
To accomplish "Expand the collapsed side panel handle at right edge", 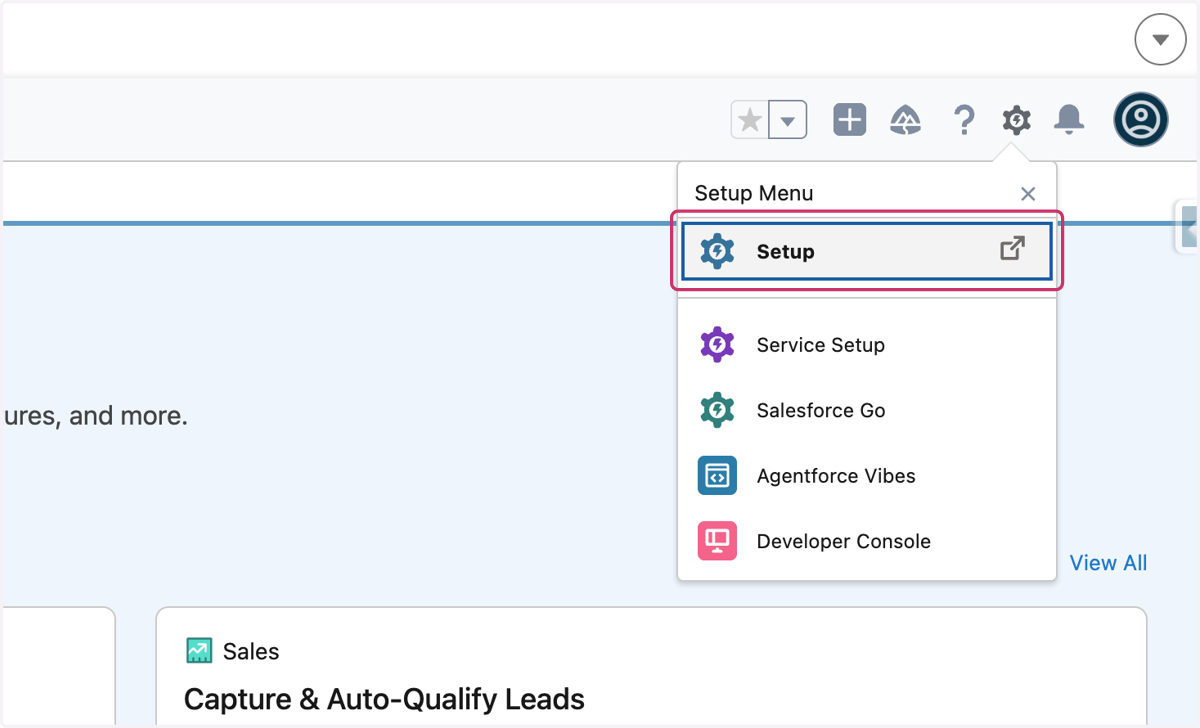I will [1189, 227].
